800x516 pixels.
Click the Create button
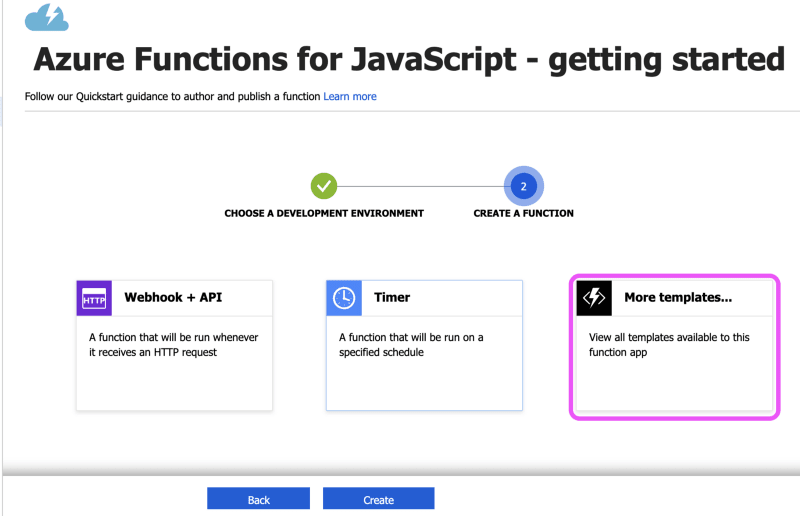(x=379, y=499)
